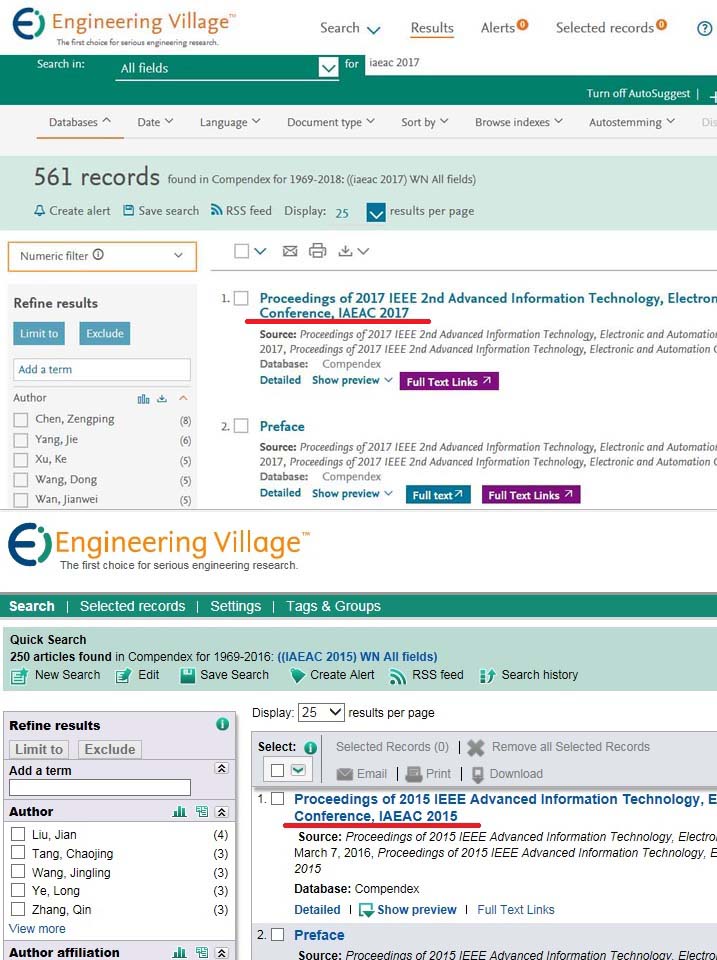
Task: Open the Numeric filter dropdown
Action: [102, 256]
